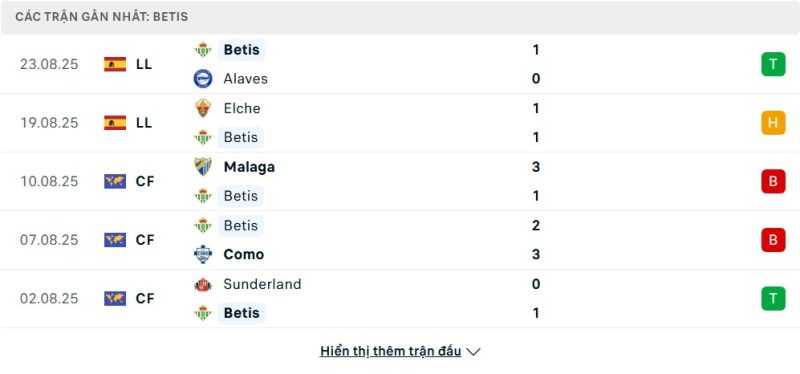
Task: Open Sunderland team name link
Action: coord(262,284)
